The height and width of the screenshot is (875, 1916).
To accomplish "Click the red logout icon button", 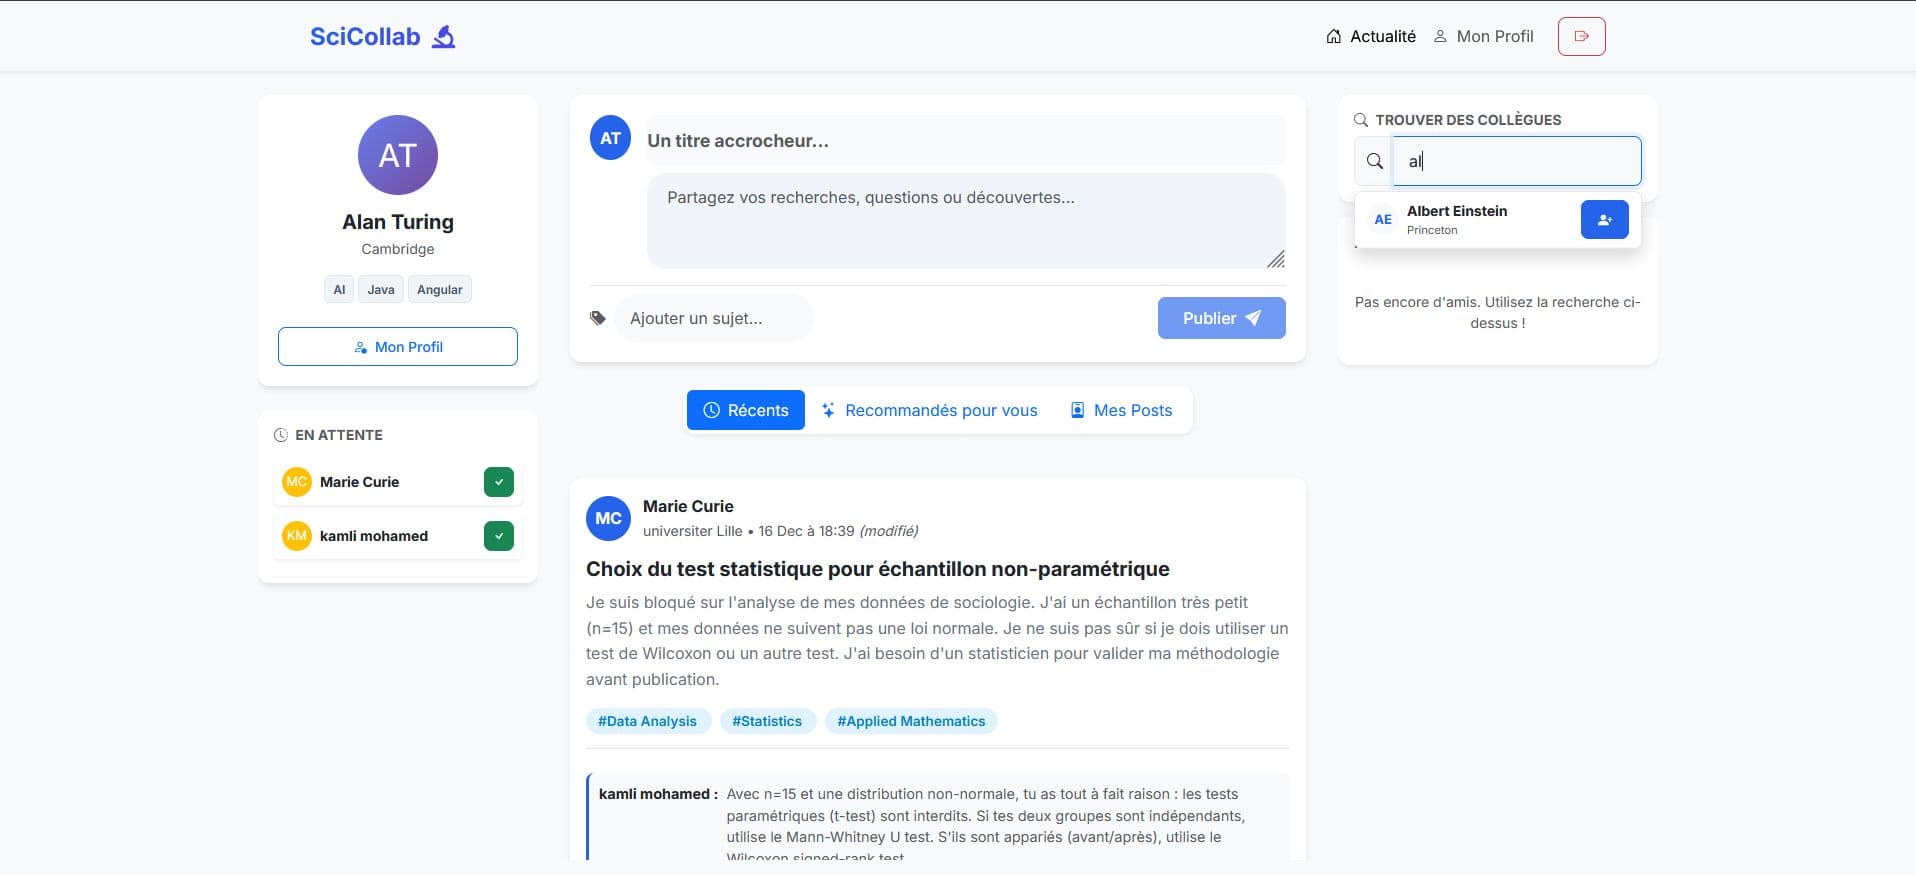I will (1581, 36).
